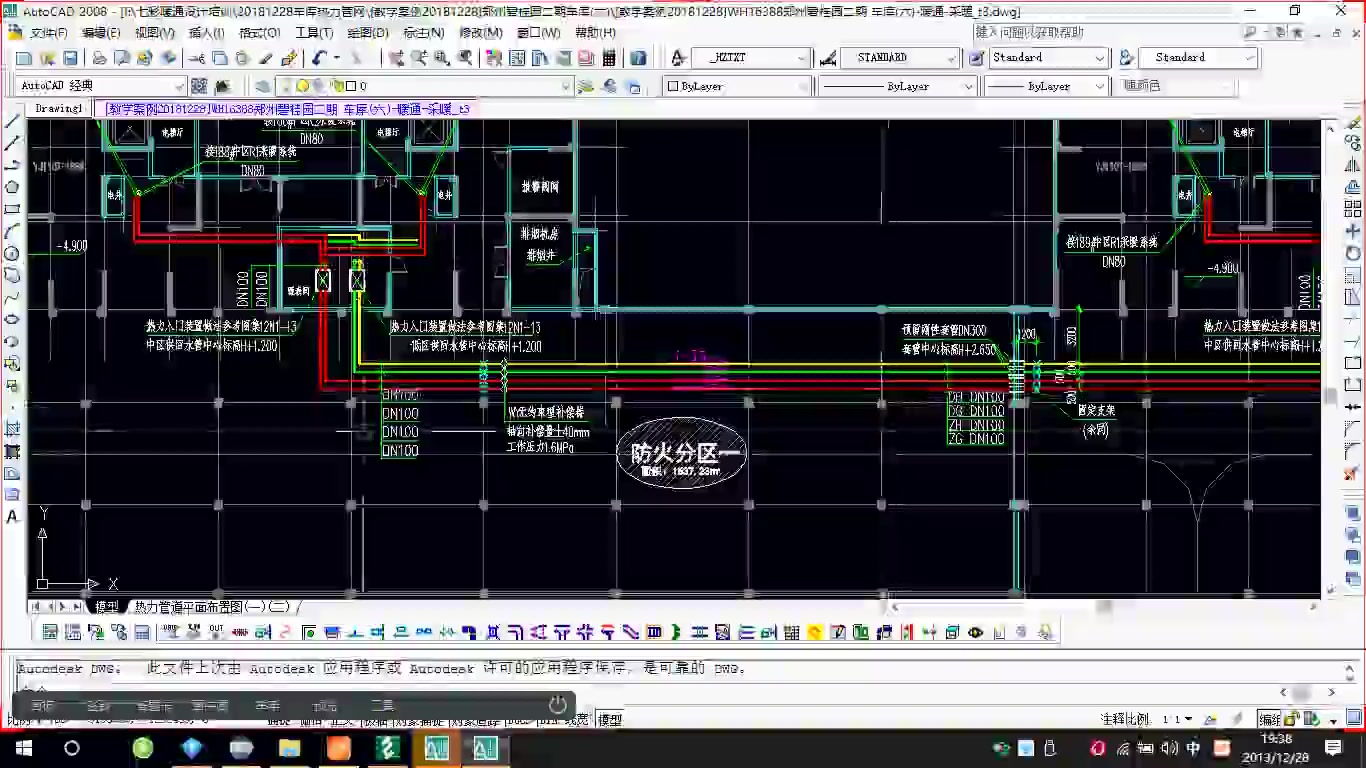This screenshot has width=1366, height=768.
Task: Click the Workspace Settings gear icon
Action: point(199,86)
